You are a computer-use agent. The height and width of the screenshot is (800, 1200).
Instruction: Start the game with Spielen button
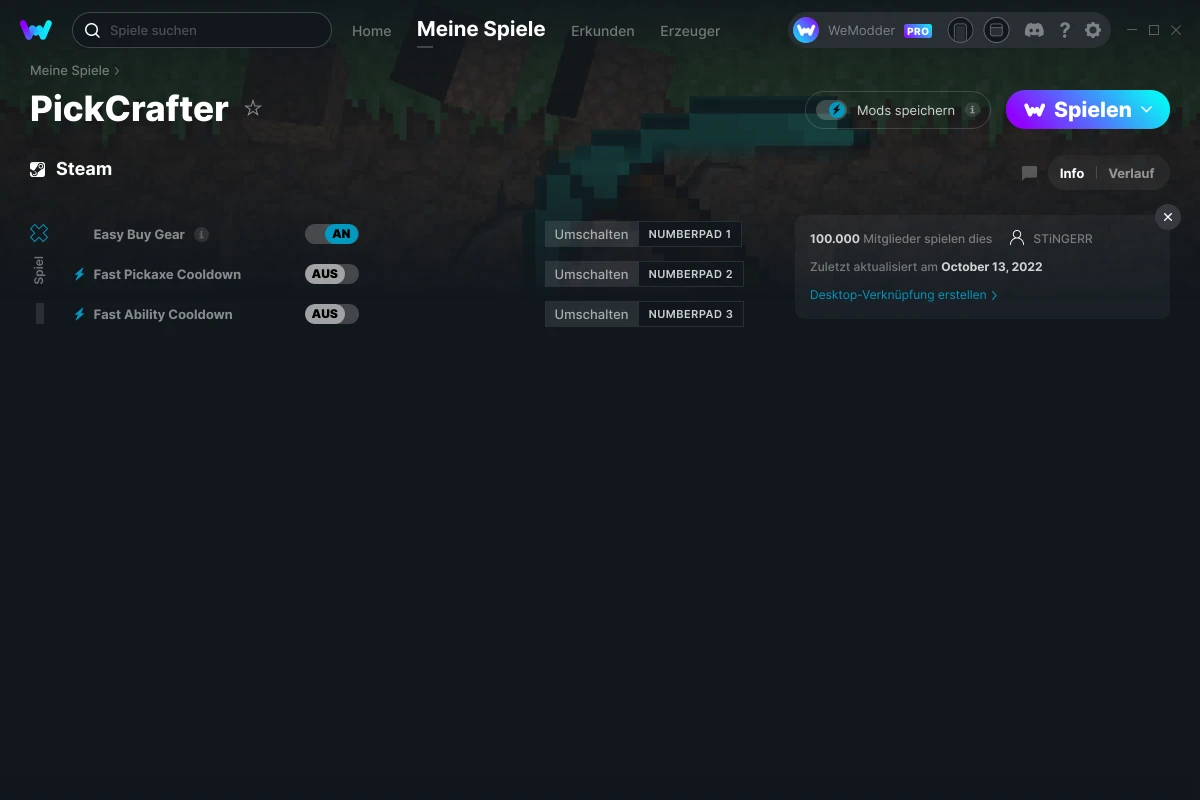[x=1088, y=110]
